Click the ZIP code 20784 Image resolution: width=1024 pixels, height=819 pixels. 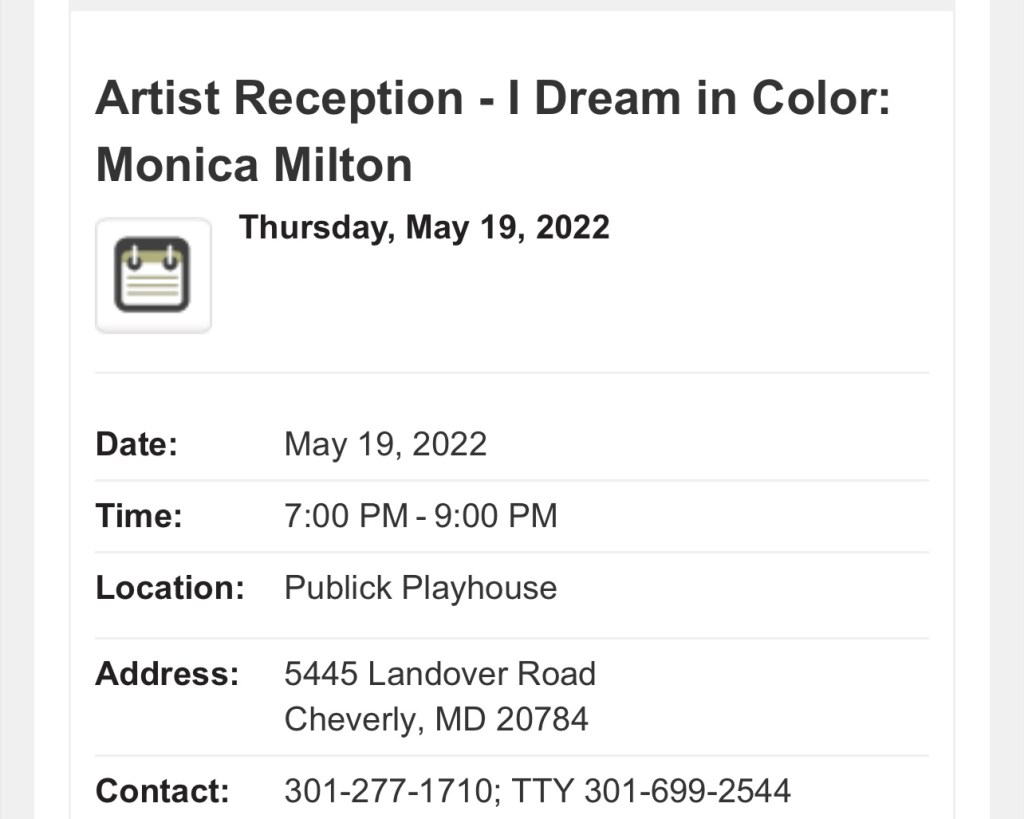[x=541, y=719]
